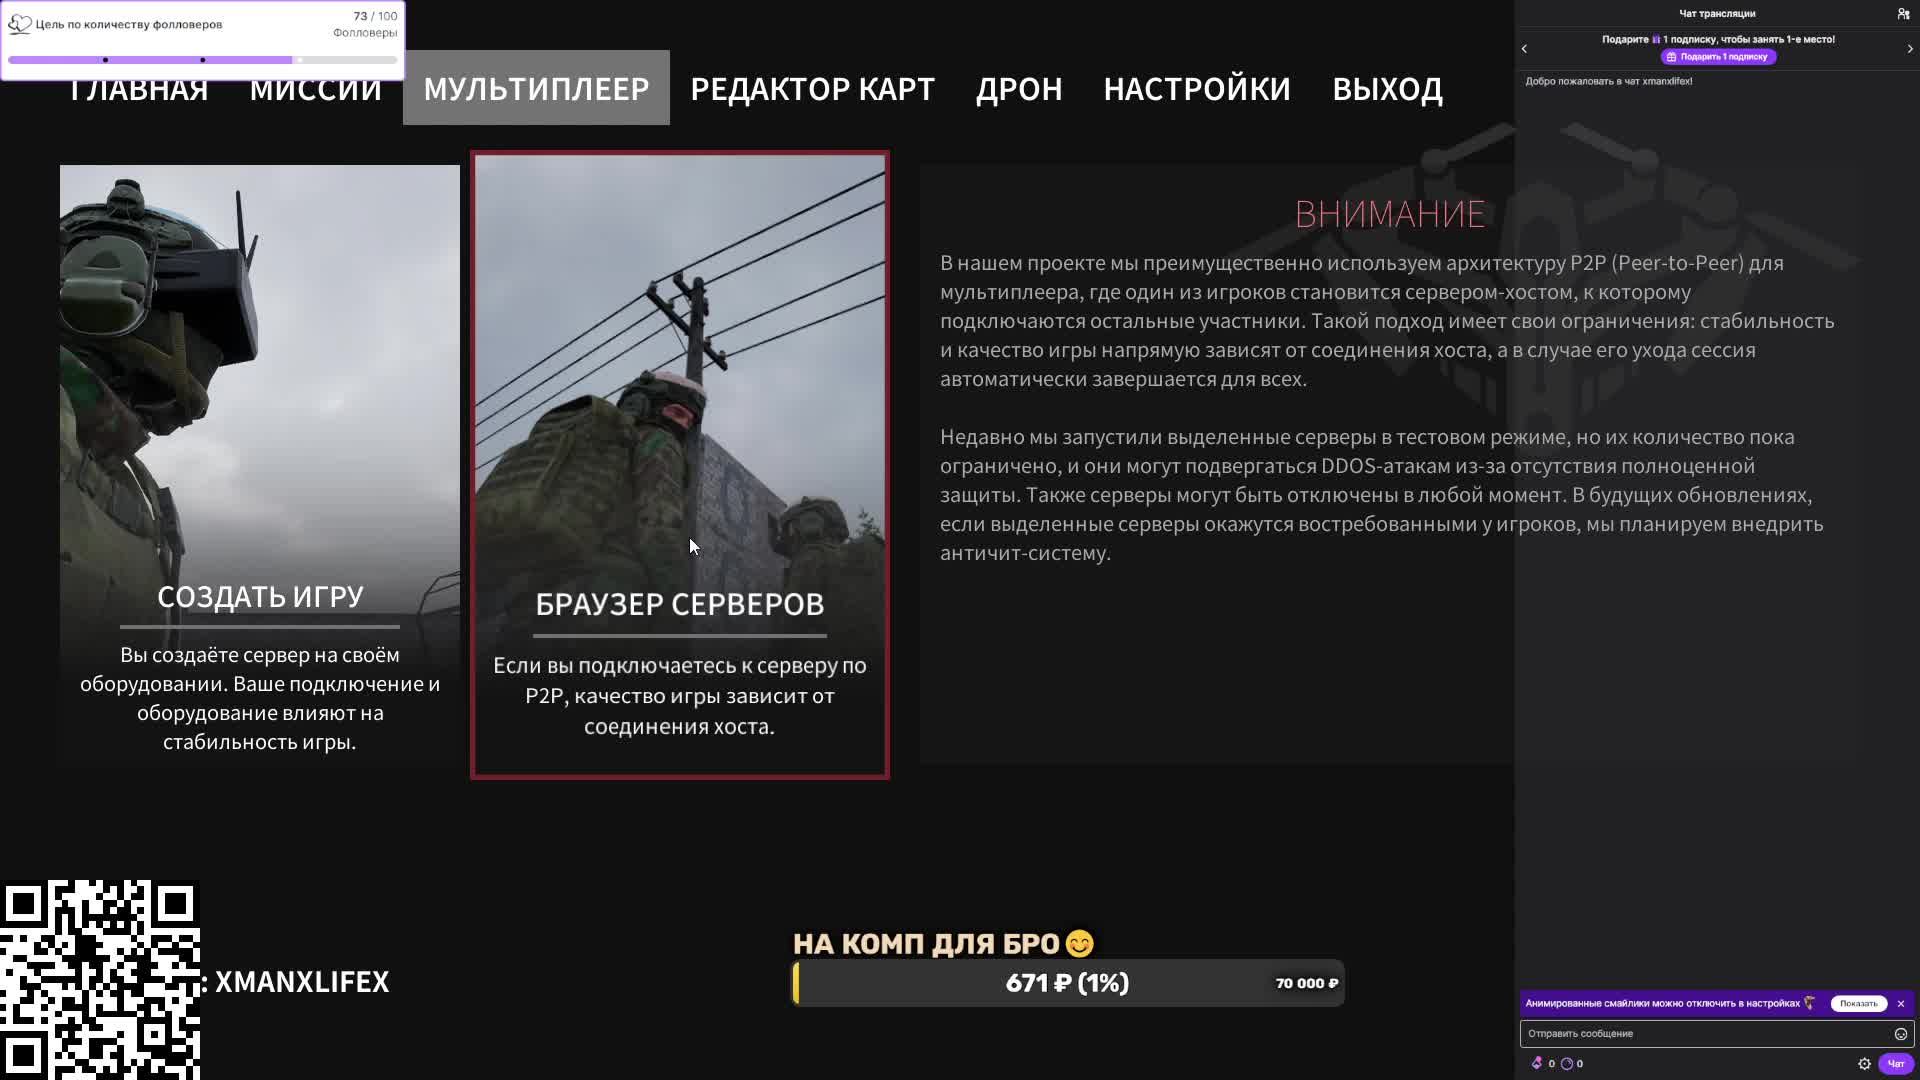Dismiss the animated emotes notice with the X
The image size is (1920, 1080).
point(1901,1003)
